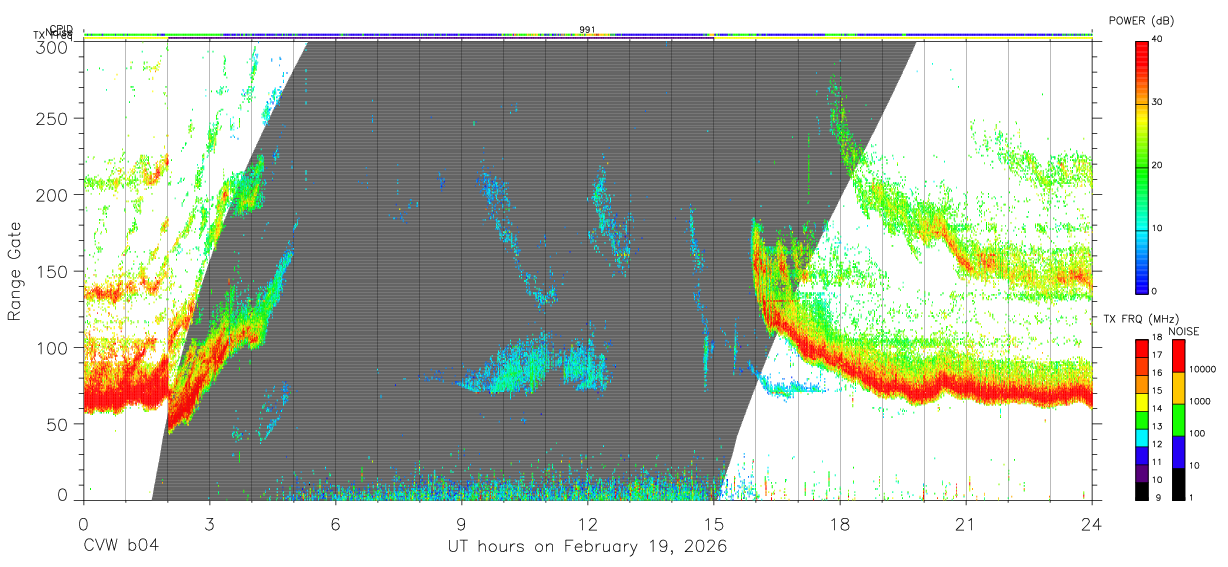
Task: Select the red segment of the NOISE bar
Action: click(x=1178, y=355)
